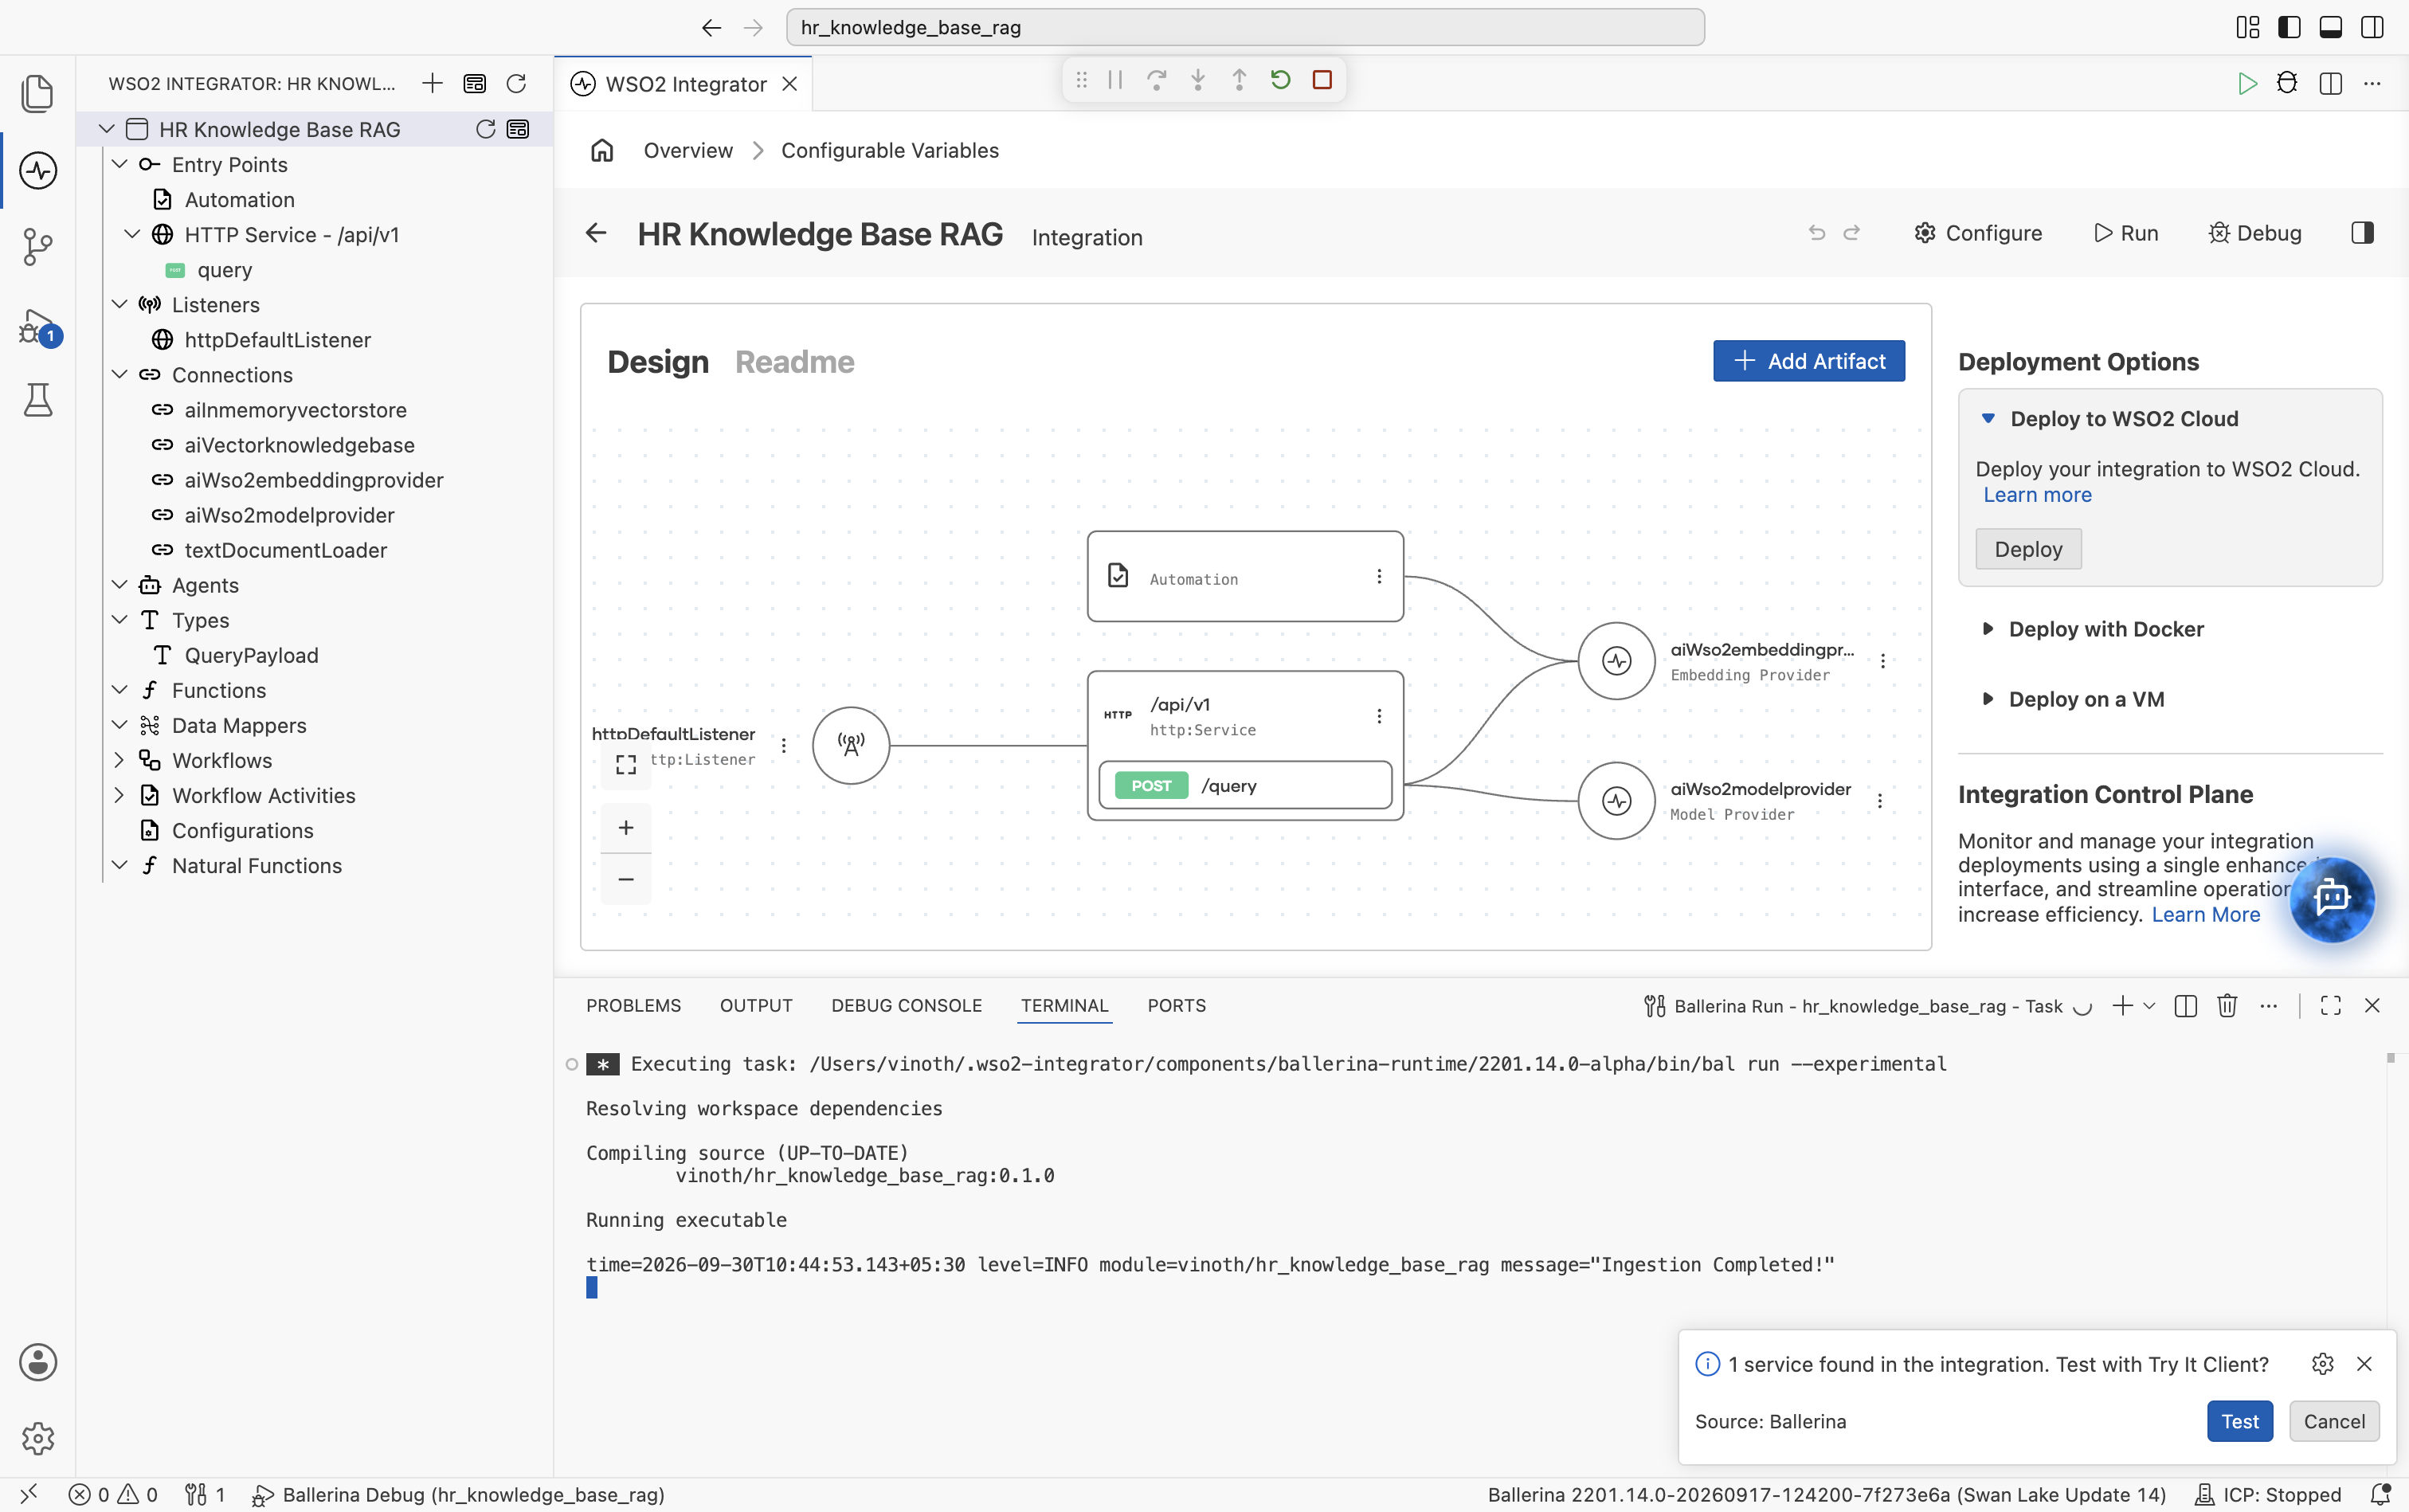Toggle secondary sidebar layout button
2409x1512 pixels.
(2372, 27)
